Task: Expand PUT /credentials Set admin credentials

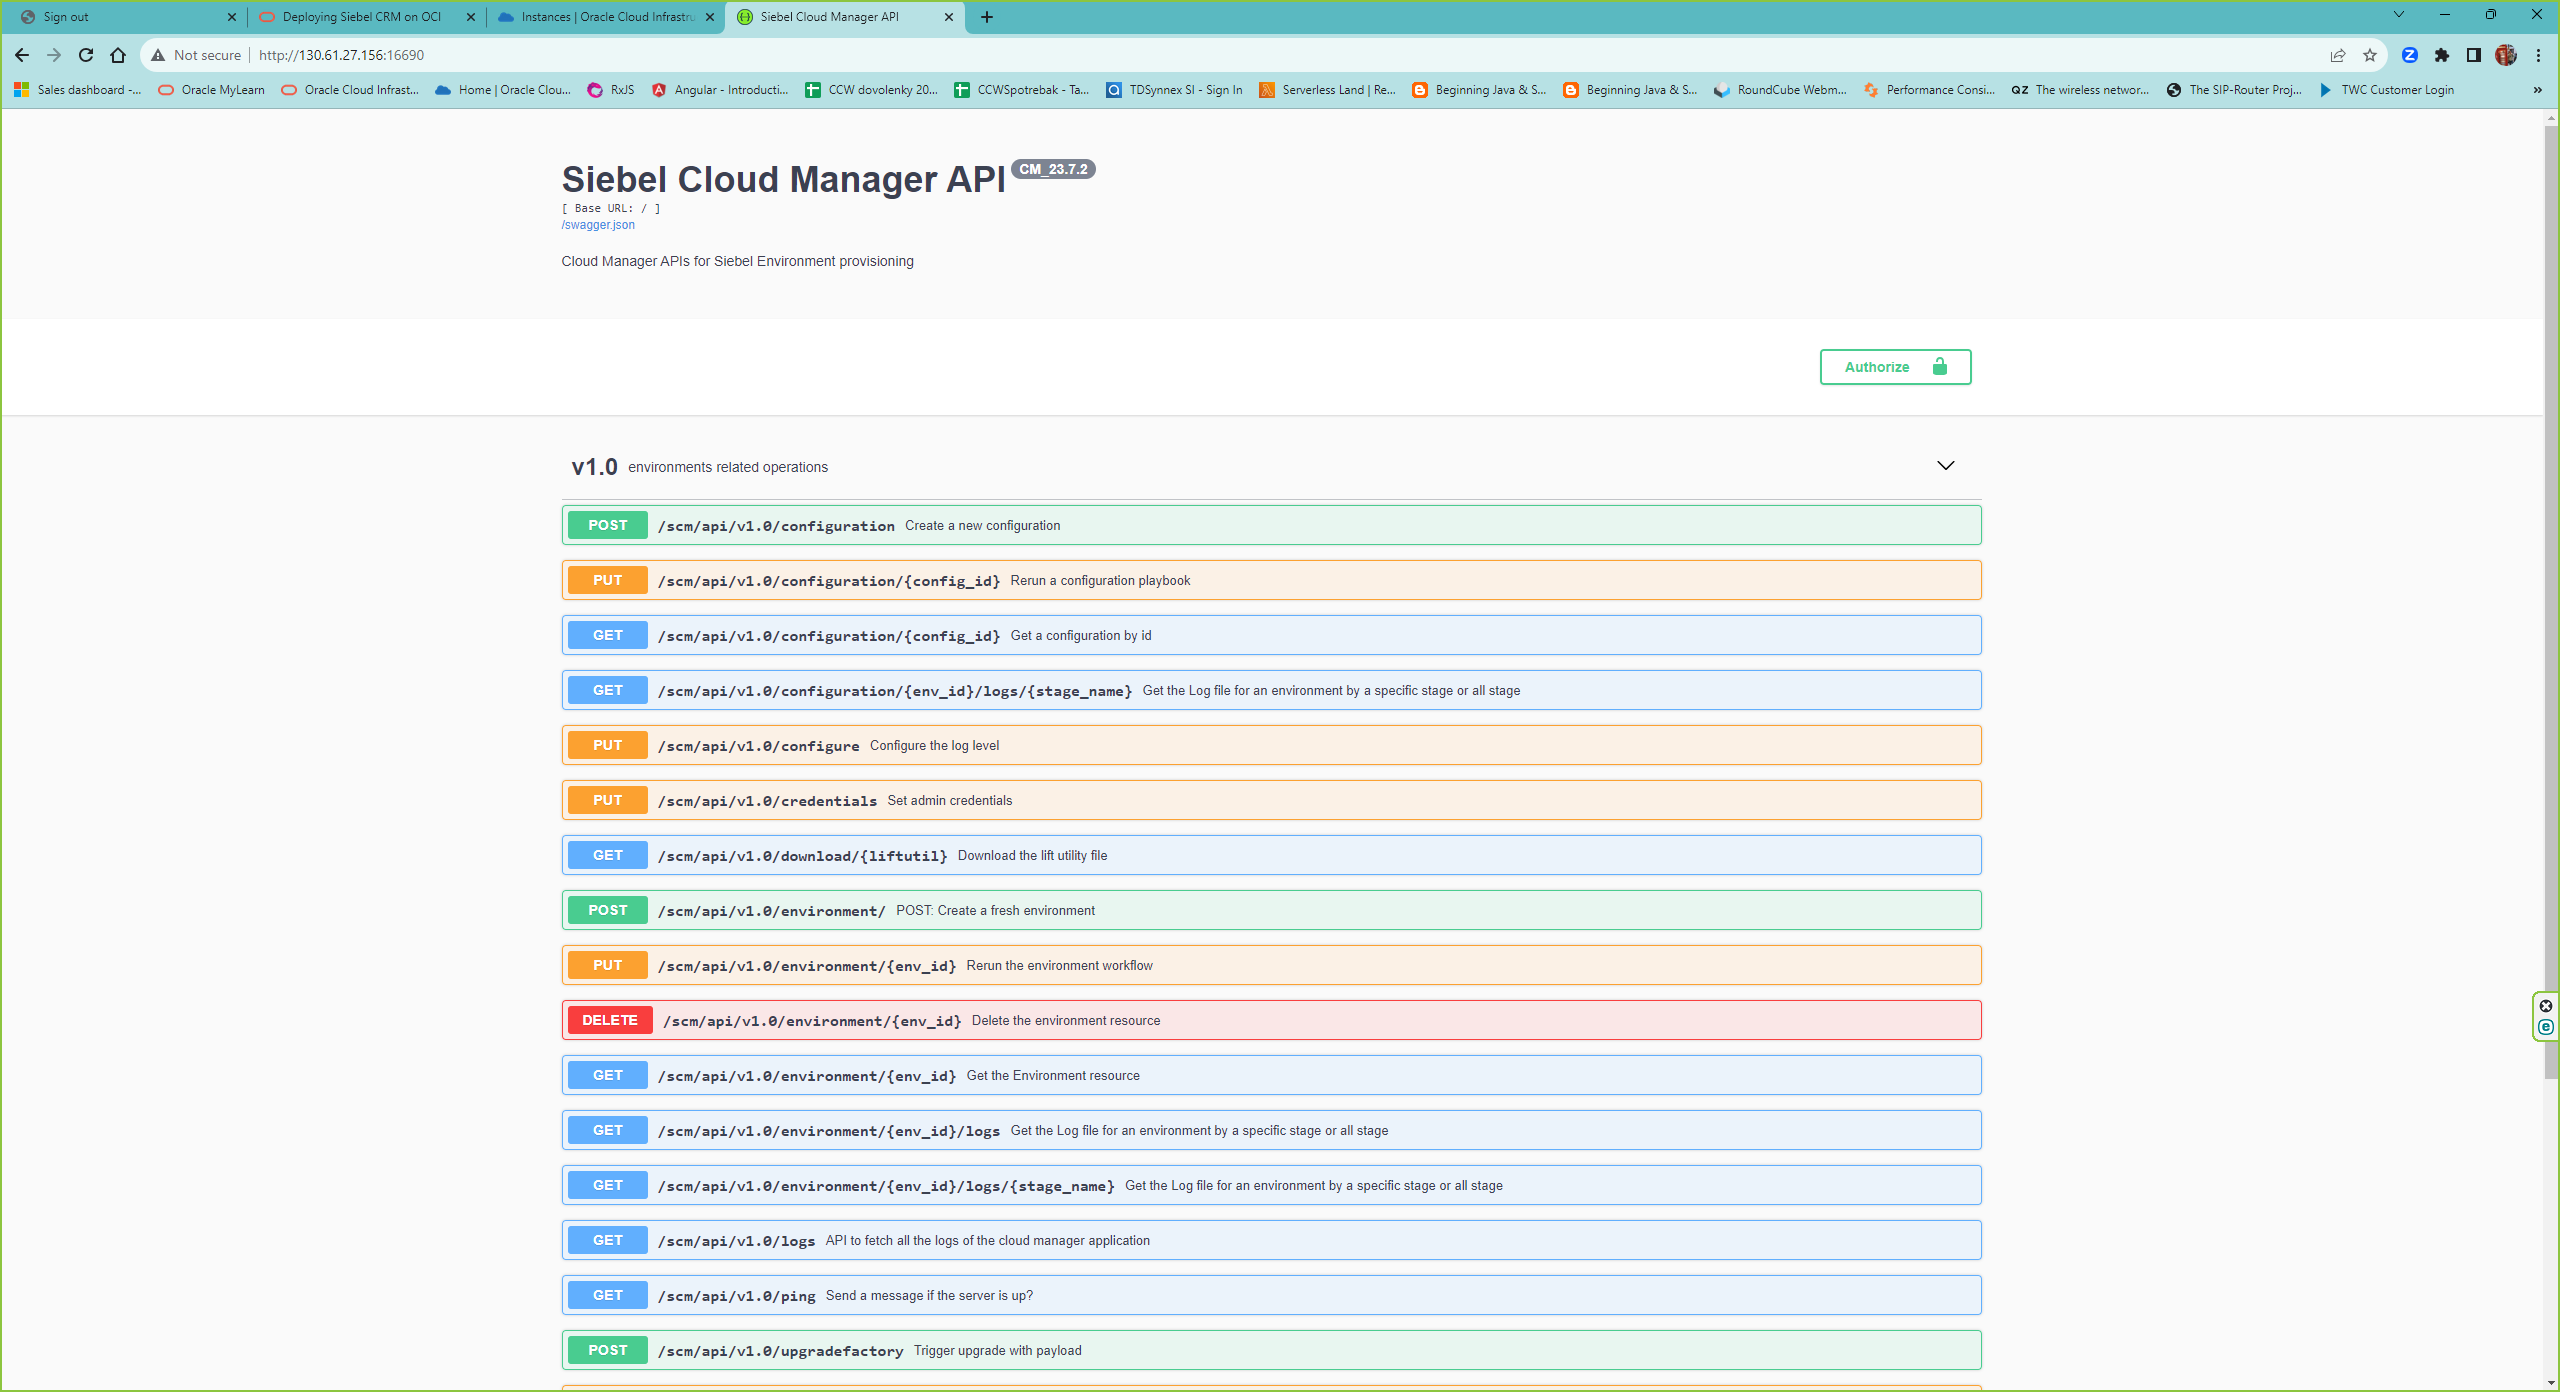Action: 1271,800
